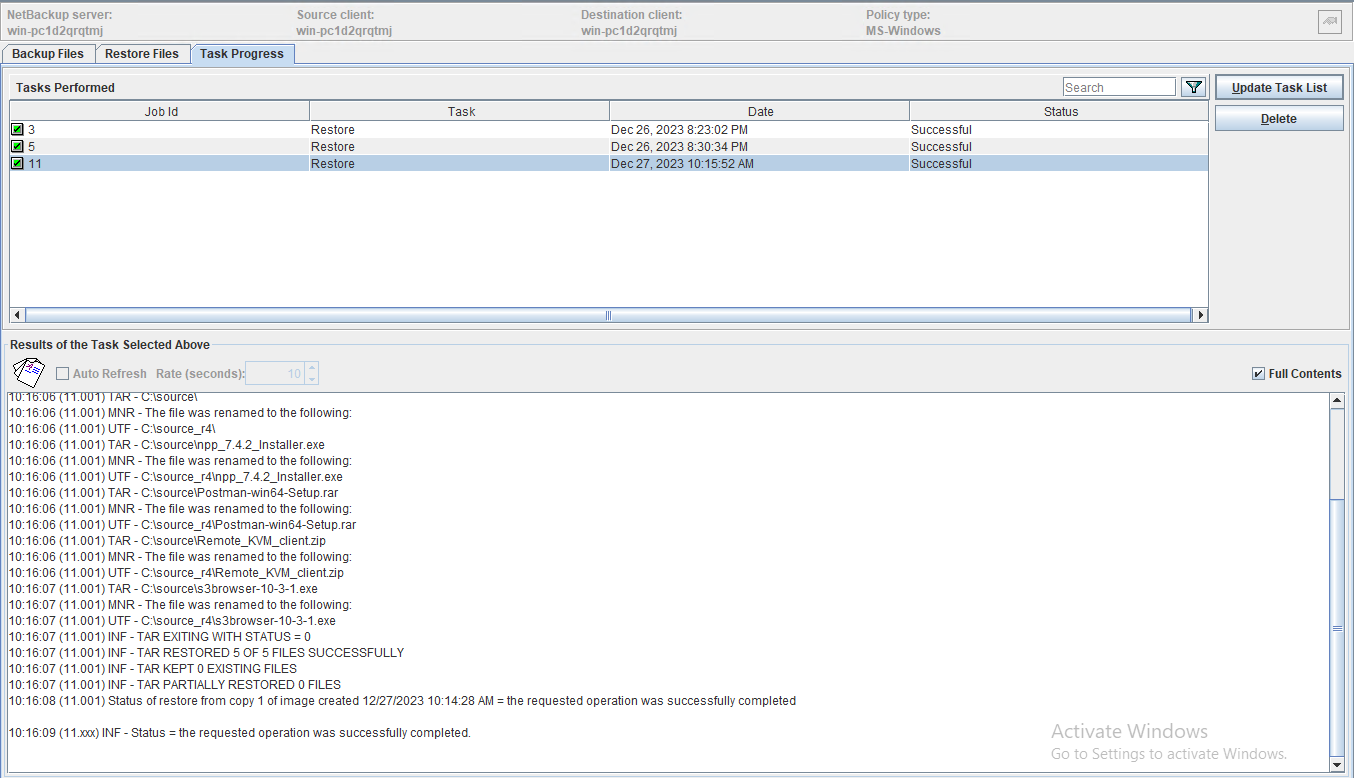1354x778 pixels.
Task: Click the Successful status of job 11
Action: click(x=941, y=164)
